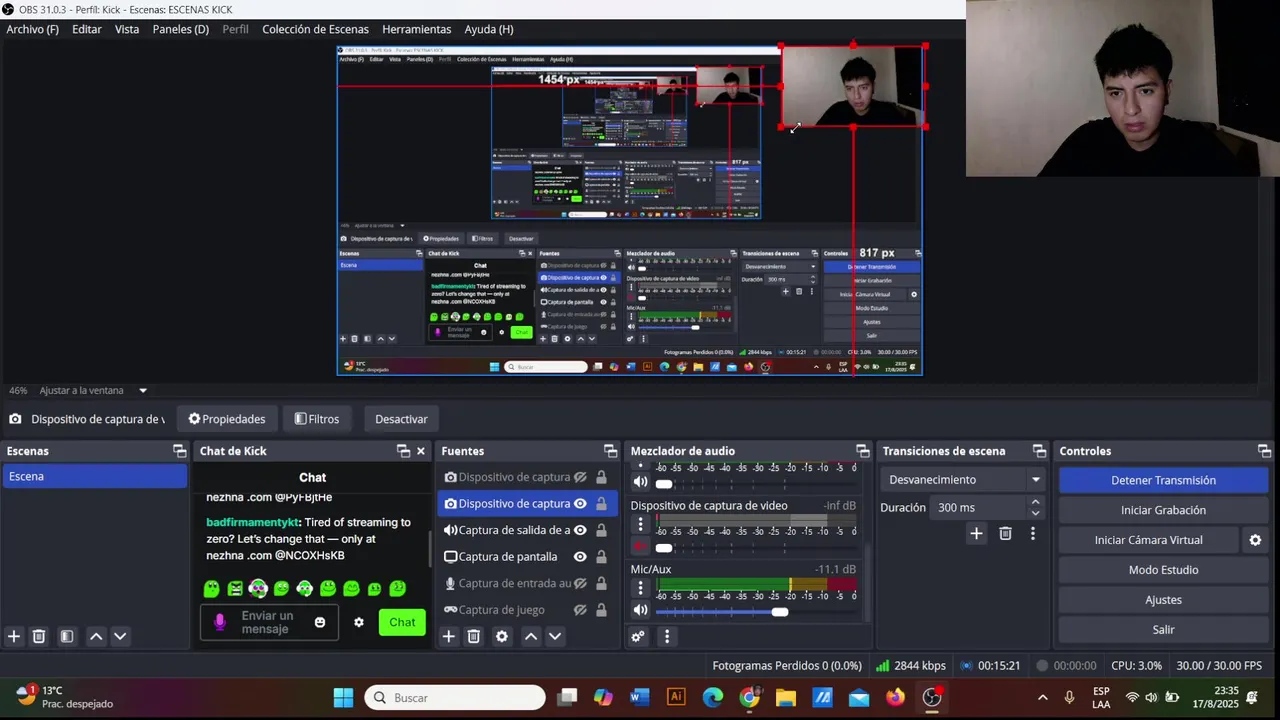Screen dimensions: 1280x720
Task: Increase transition duration with up arrow
Action: (1035, 502)
